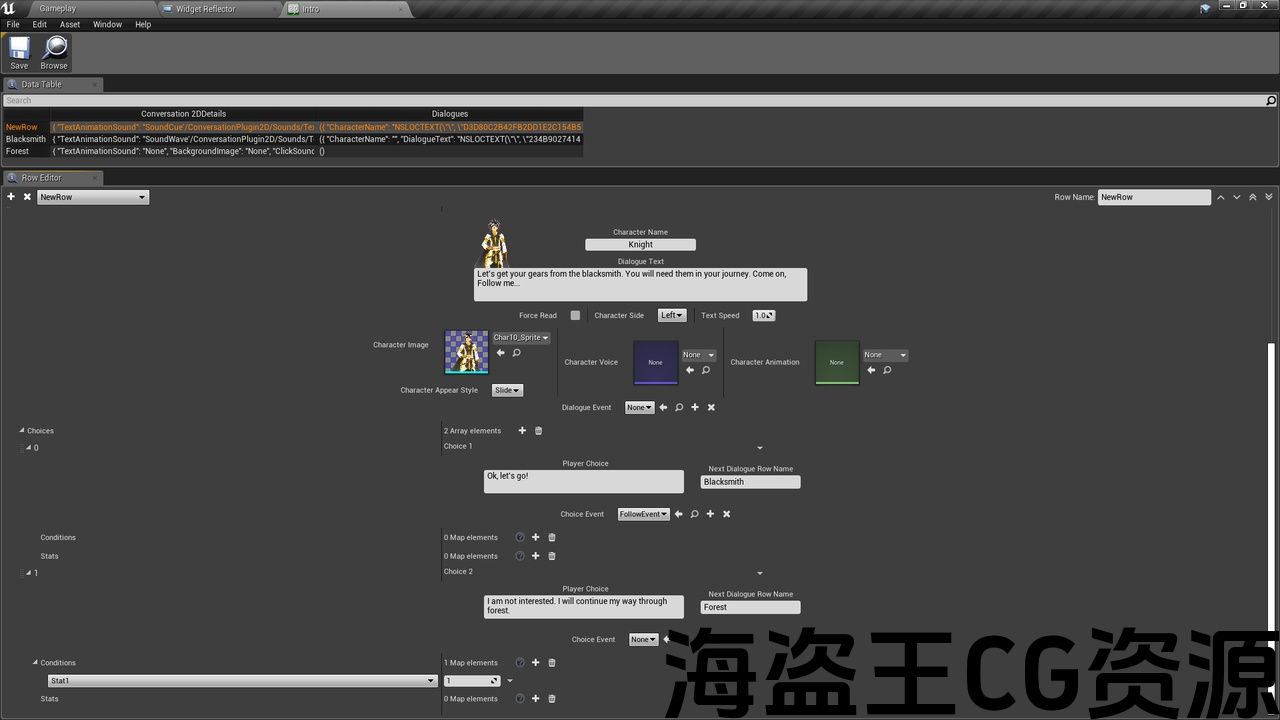Open the Character Appear Style dropdown set to Slide

click(507, 391)
